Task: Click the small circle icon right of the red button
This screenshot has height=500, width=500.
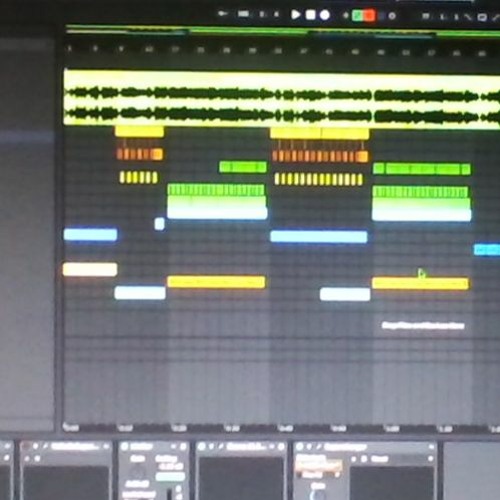Action: click(392, 16)
